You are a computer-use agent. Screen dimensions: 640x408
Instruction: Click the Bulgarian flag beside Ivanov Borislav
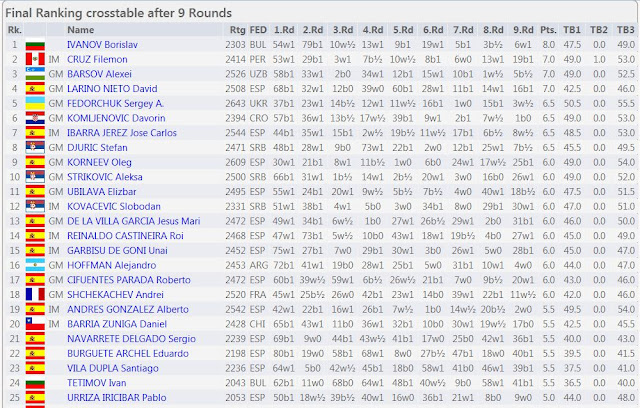34,46
